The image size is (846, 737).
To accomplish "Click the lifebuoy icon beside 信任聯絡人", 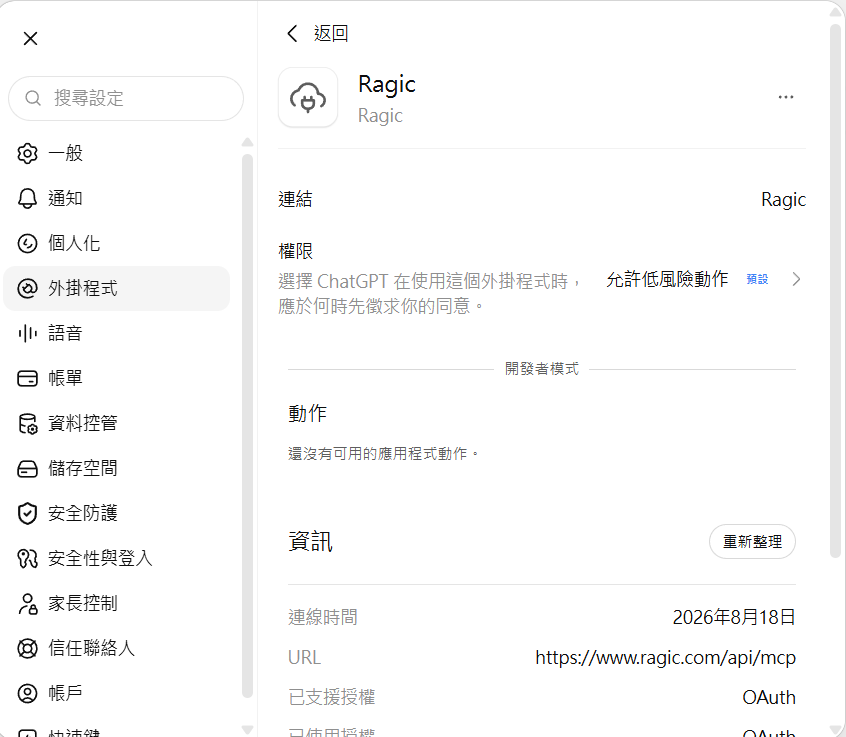I will [27, 648].
